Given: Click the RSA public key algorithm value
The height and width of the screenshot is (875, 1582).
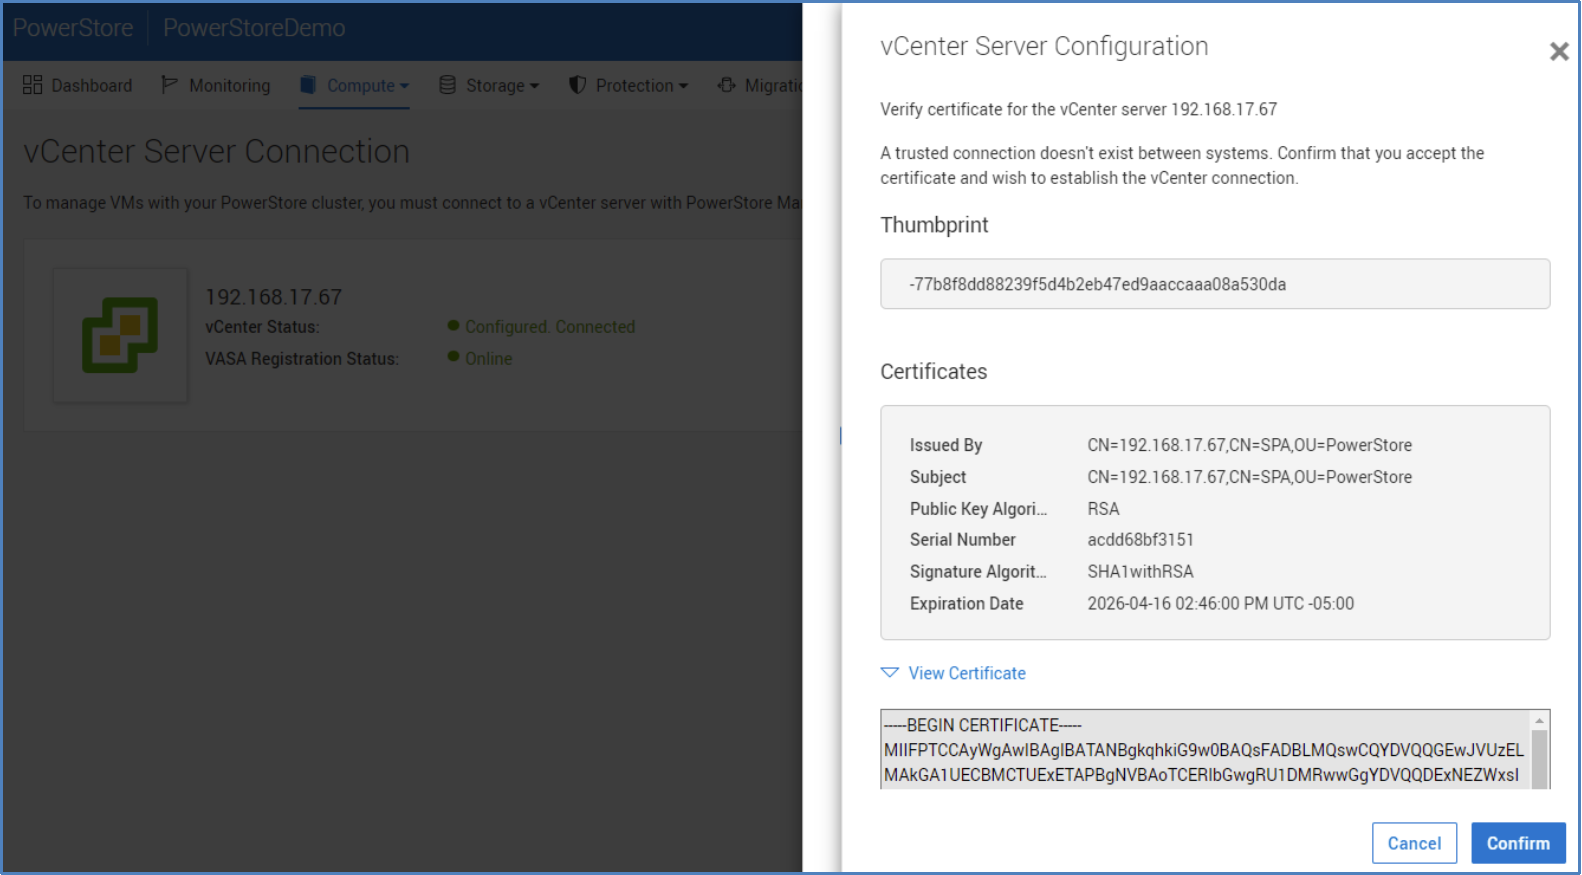Looking at the screenshot, I should coord(1103,509).
